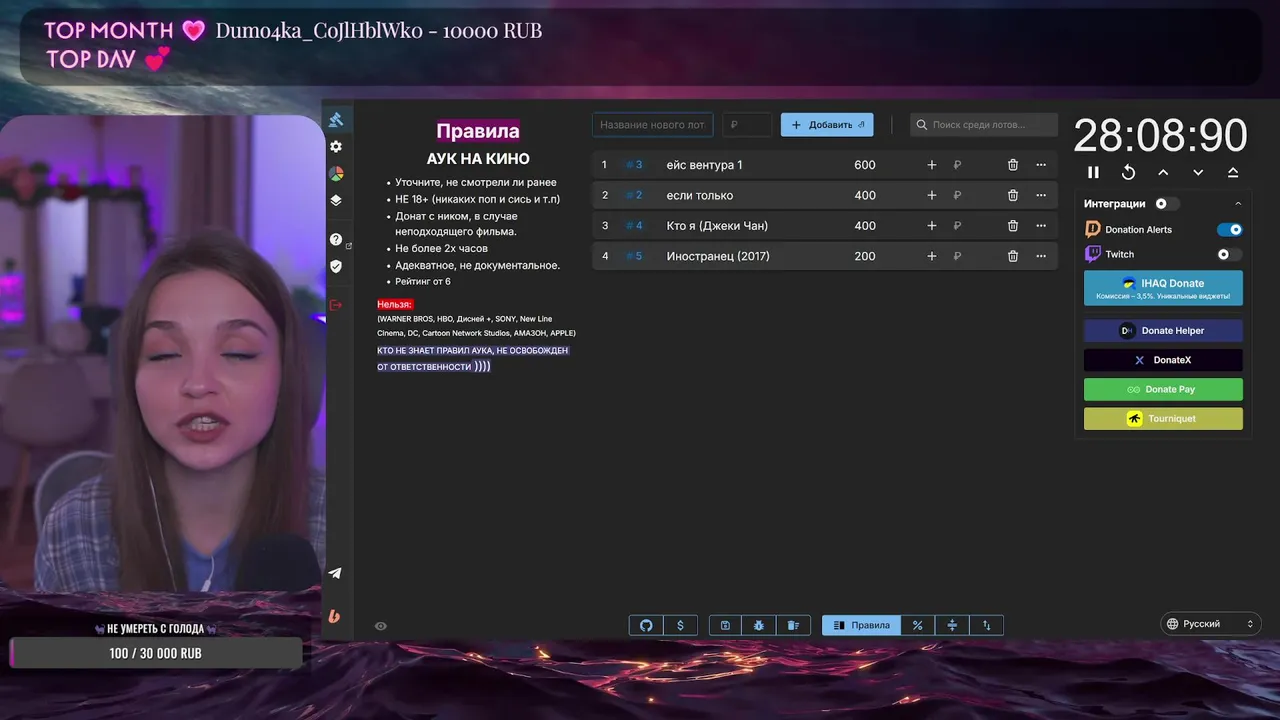Screen dimensions: 1280x720
Task: Add amount to 'если только' with plus
Action: [932, 195]
